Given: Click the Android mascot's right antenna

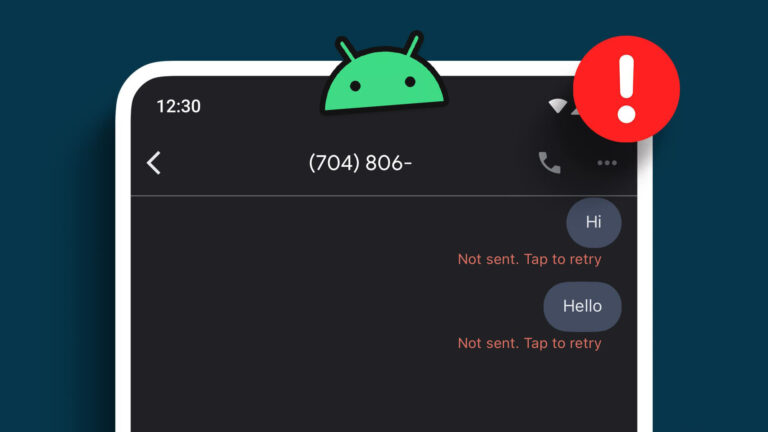Looking at the screenshot, I should pyautogui.click(x=414, y=44).
